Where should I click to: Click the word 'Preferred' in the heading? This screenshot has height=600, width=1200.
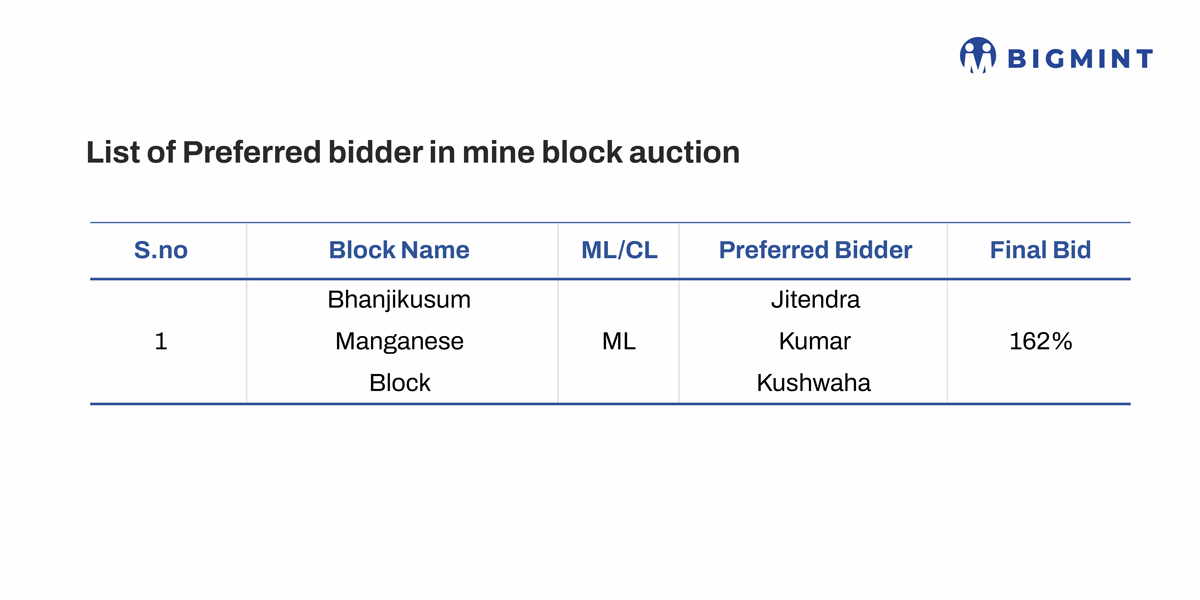click(x=252, y=152)
